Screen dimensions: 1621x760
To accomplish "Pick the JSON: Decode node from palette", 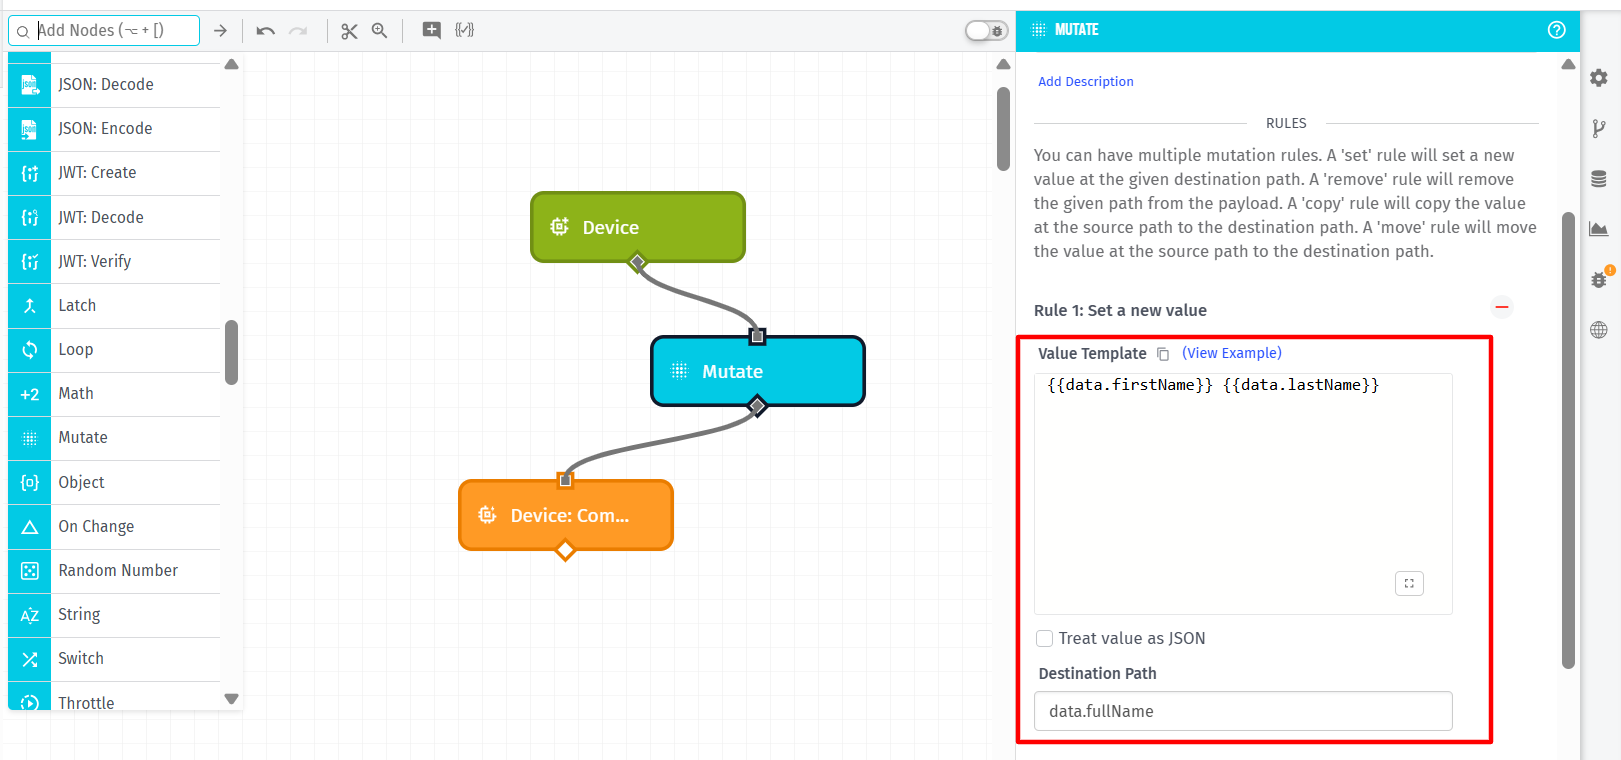I will pyautogui.click(x=114, y=85).
